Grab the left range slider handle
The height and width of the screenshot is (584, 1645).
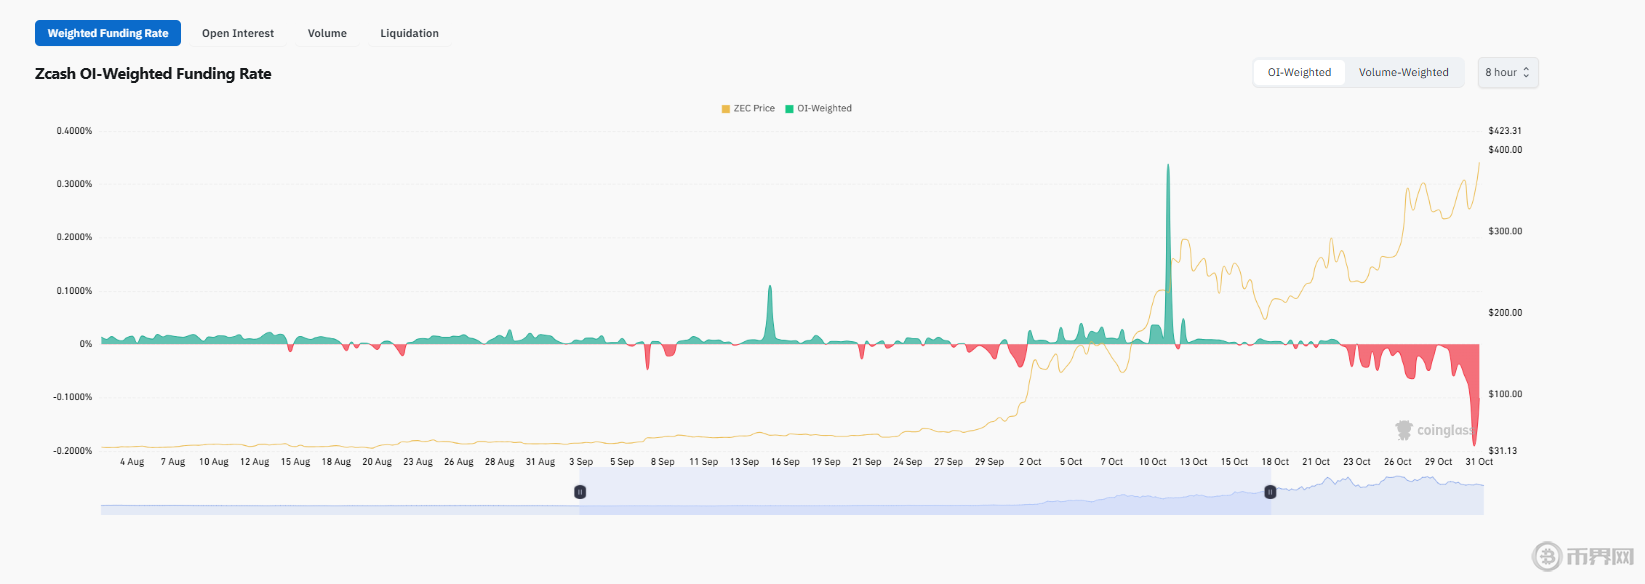click(580, 492)
